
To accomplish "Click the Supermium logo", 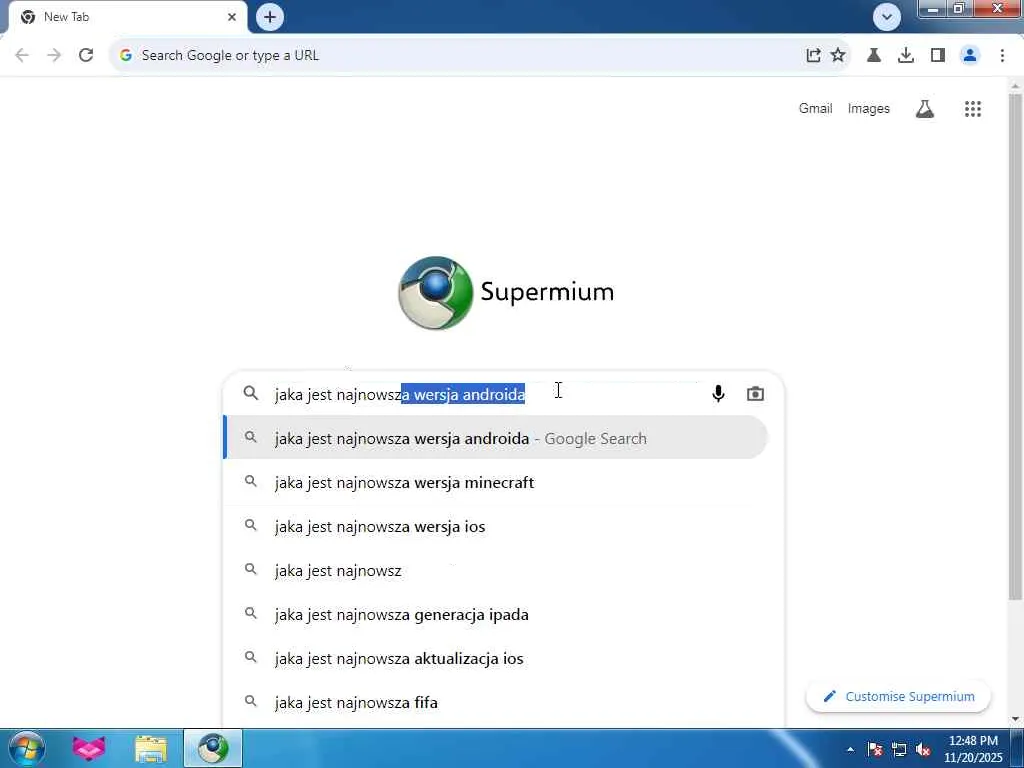I will (506, 293).
